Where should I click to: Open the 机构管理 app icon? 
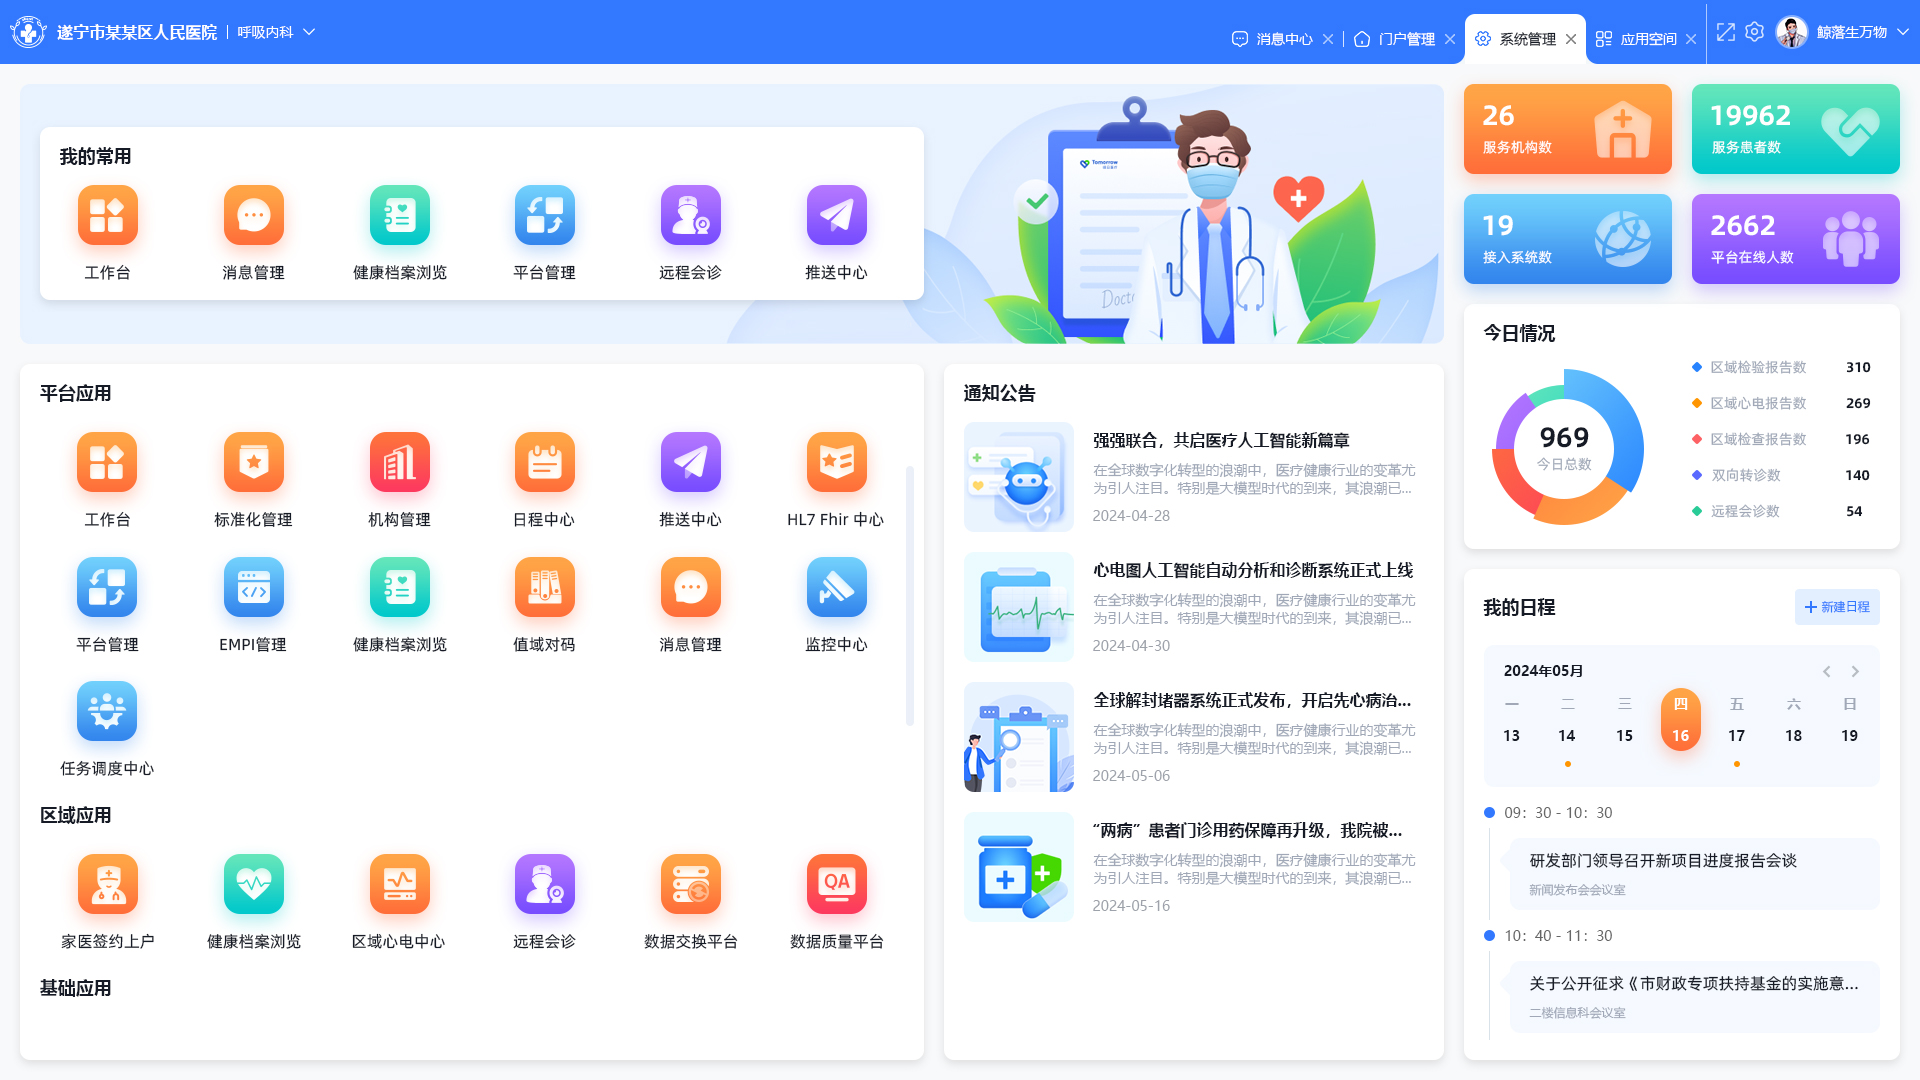pos(399,462)
